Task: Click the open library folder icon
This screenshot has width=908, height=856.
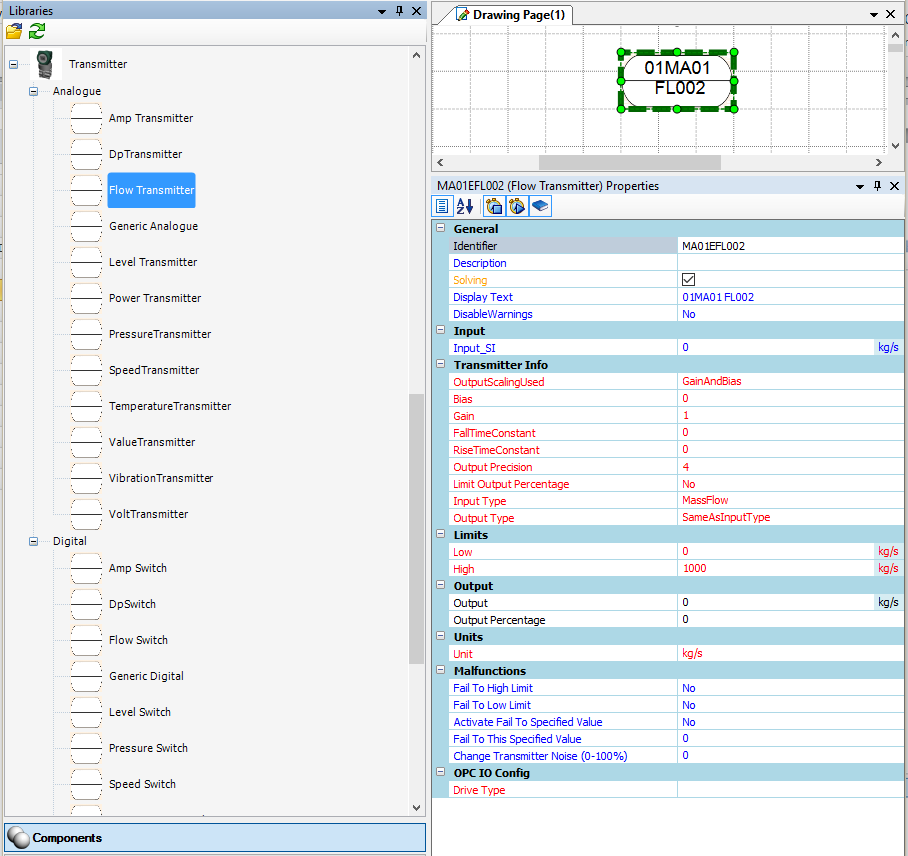Action: pos(14,31)
